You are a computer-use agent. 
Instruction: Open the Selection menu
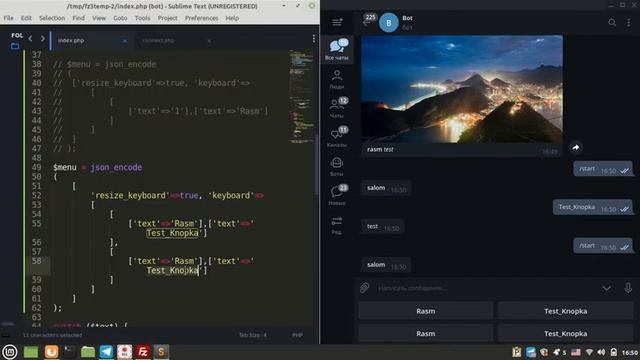click(x=52, y=18)
